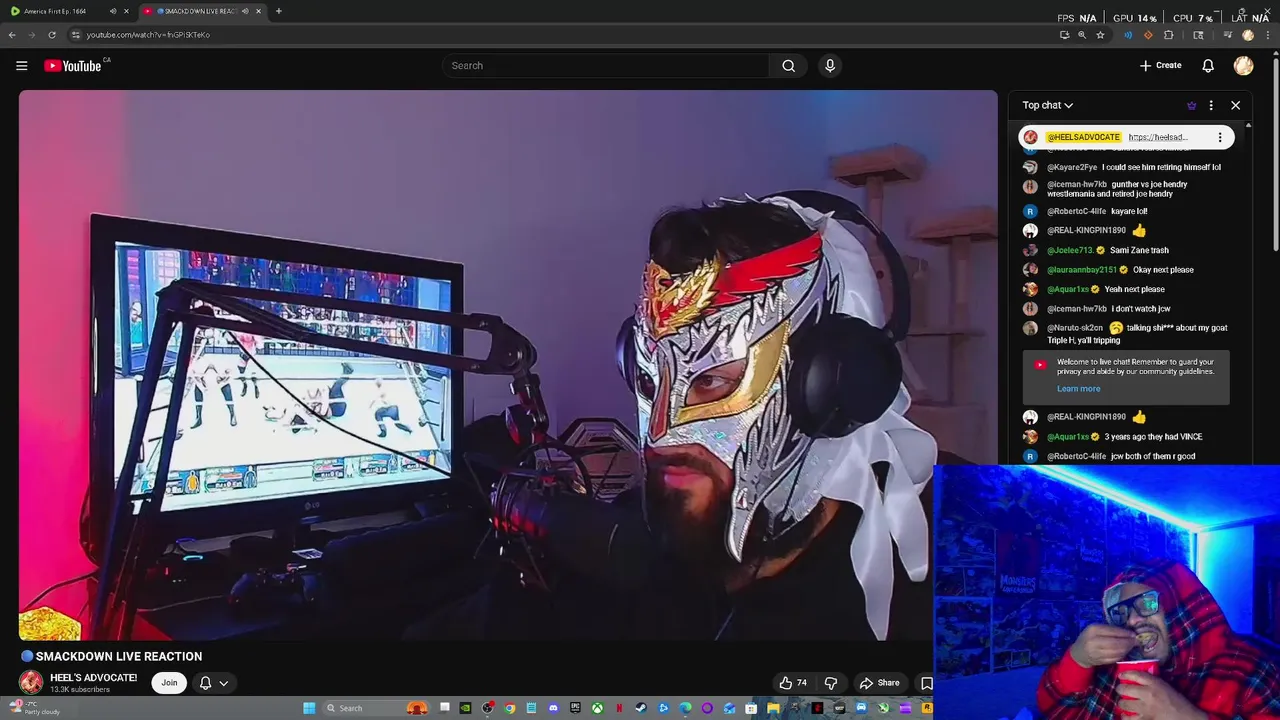Open the browser zoom magnifier in address bar

click(x=1082, y=35)
